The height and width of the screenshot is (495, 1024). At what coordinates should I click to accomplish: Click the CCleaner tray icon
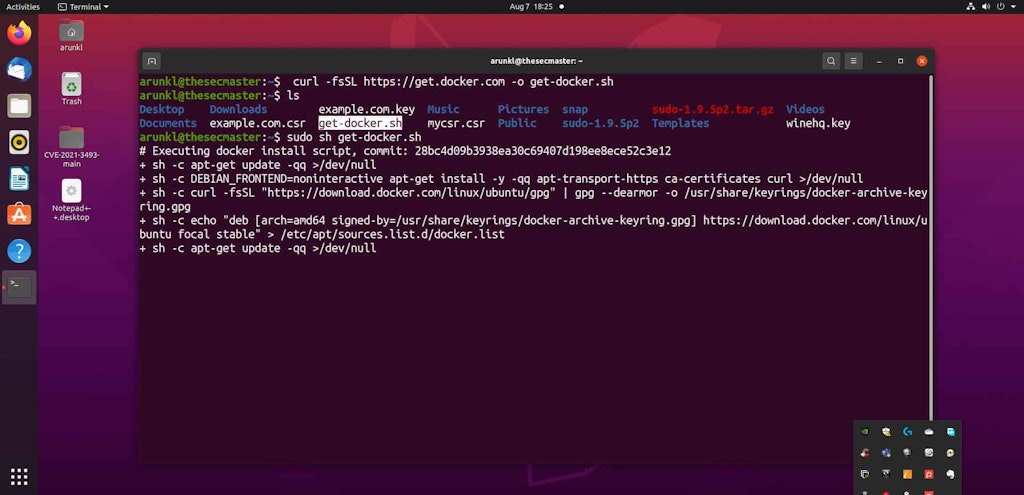point(865,453)
